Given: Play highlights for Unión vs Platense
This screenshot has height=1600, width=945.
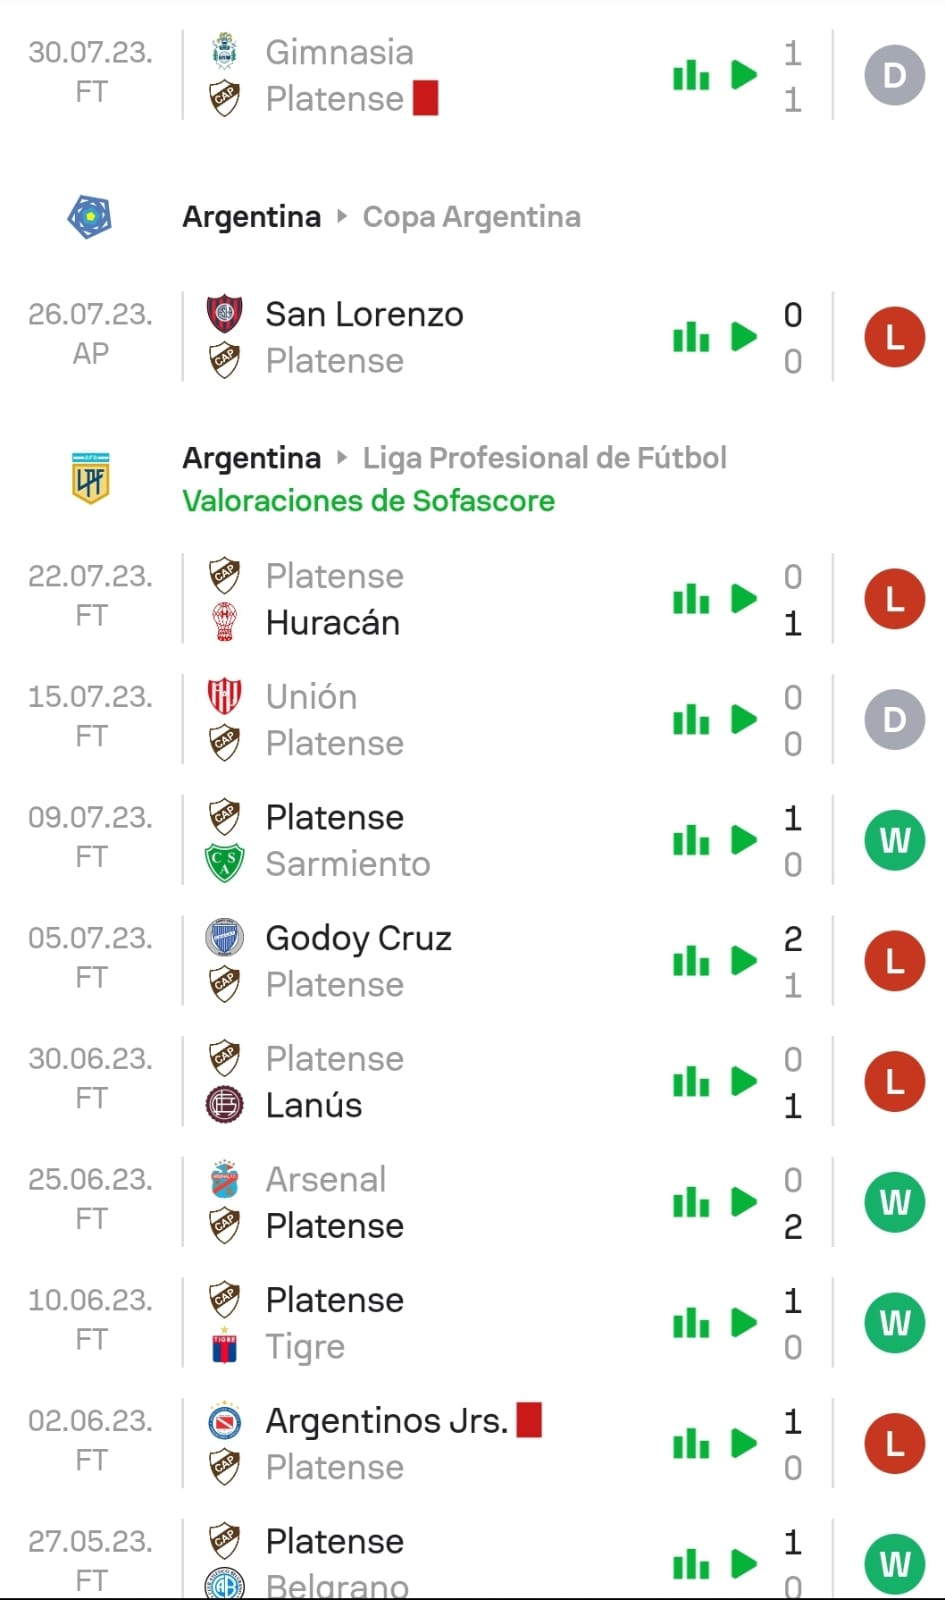Looking at the screenshot, I should (x=744, y=720).
